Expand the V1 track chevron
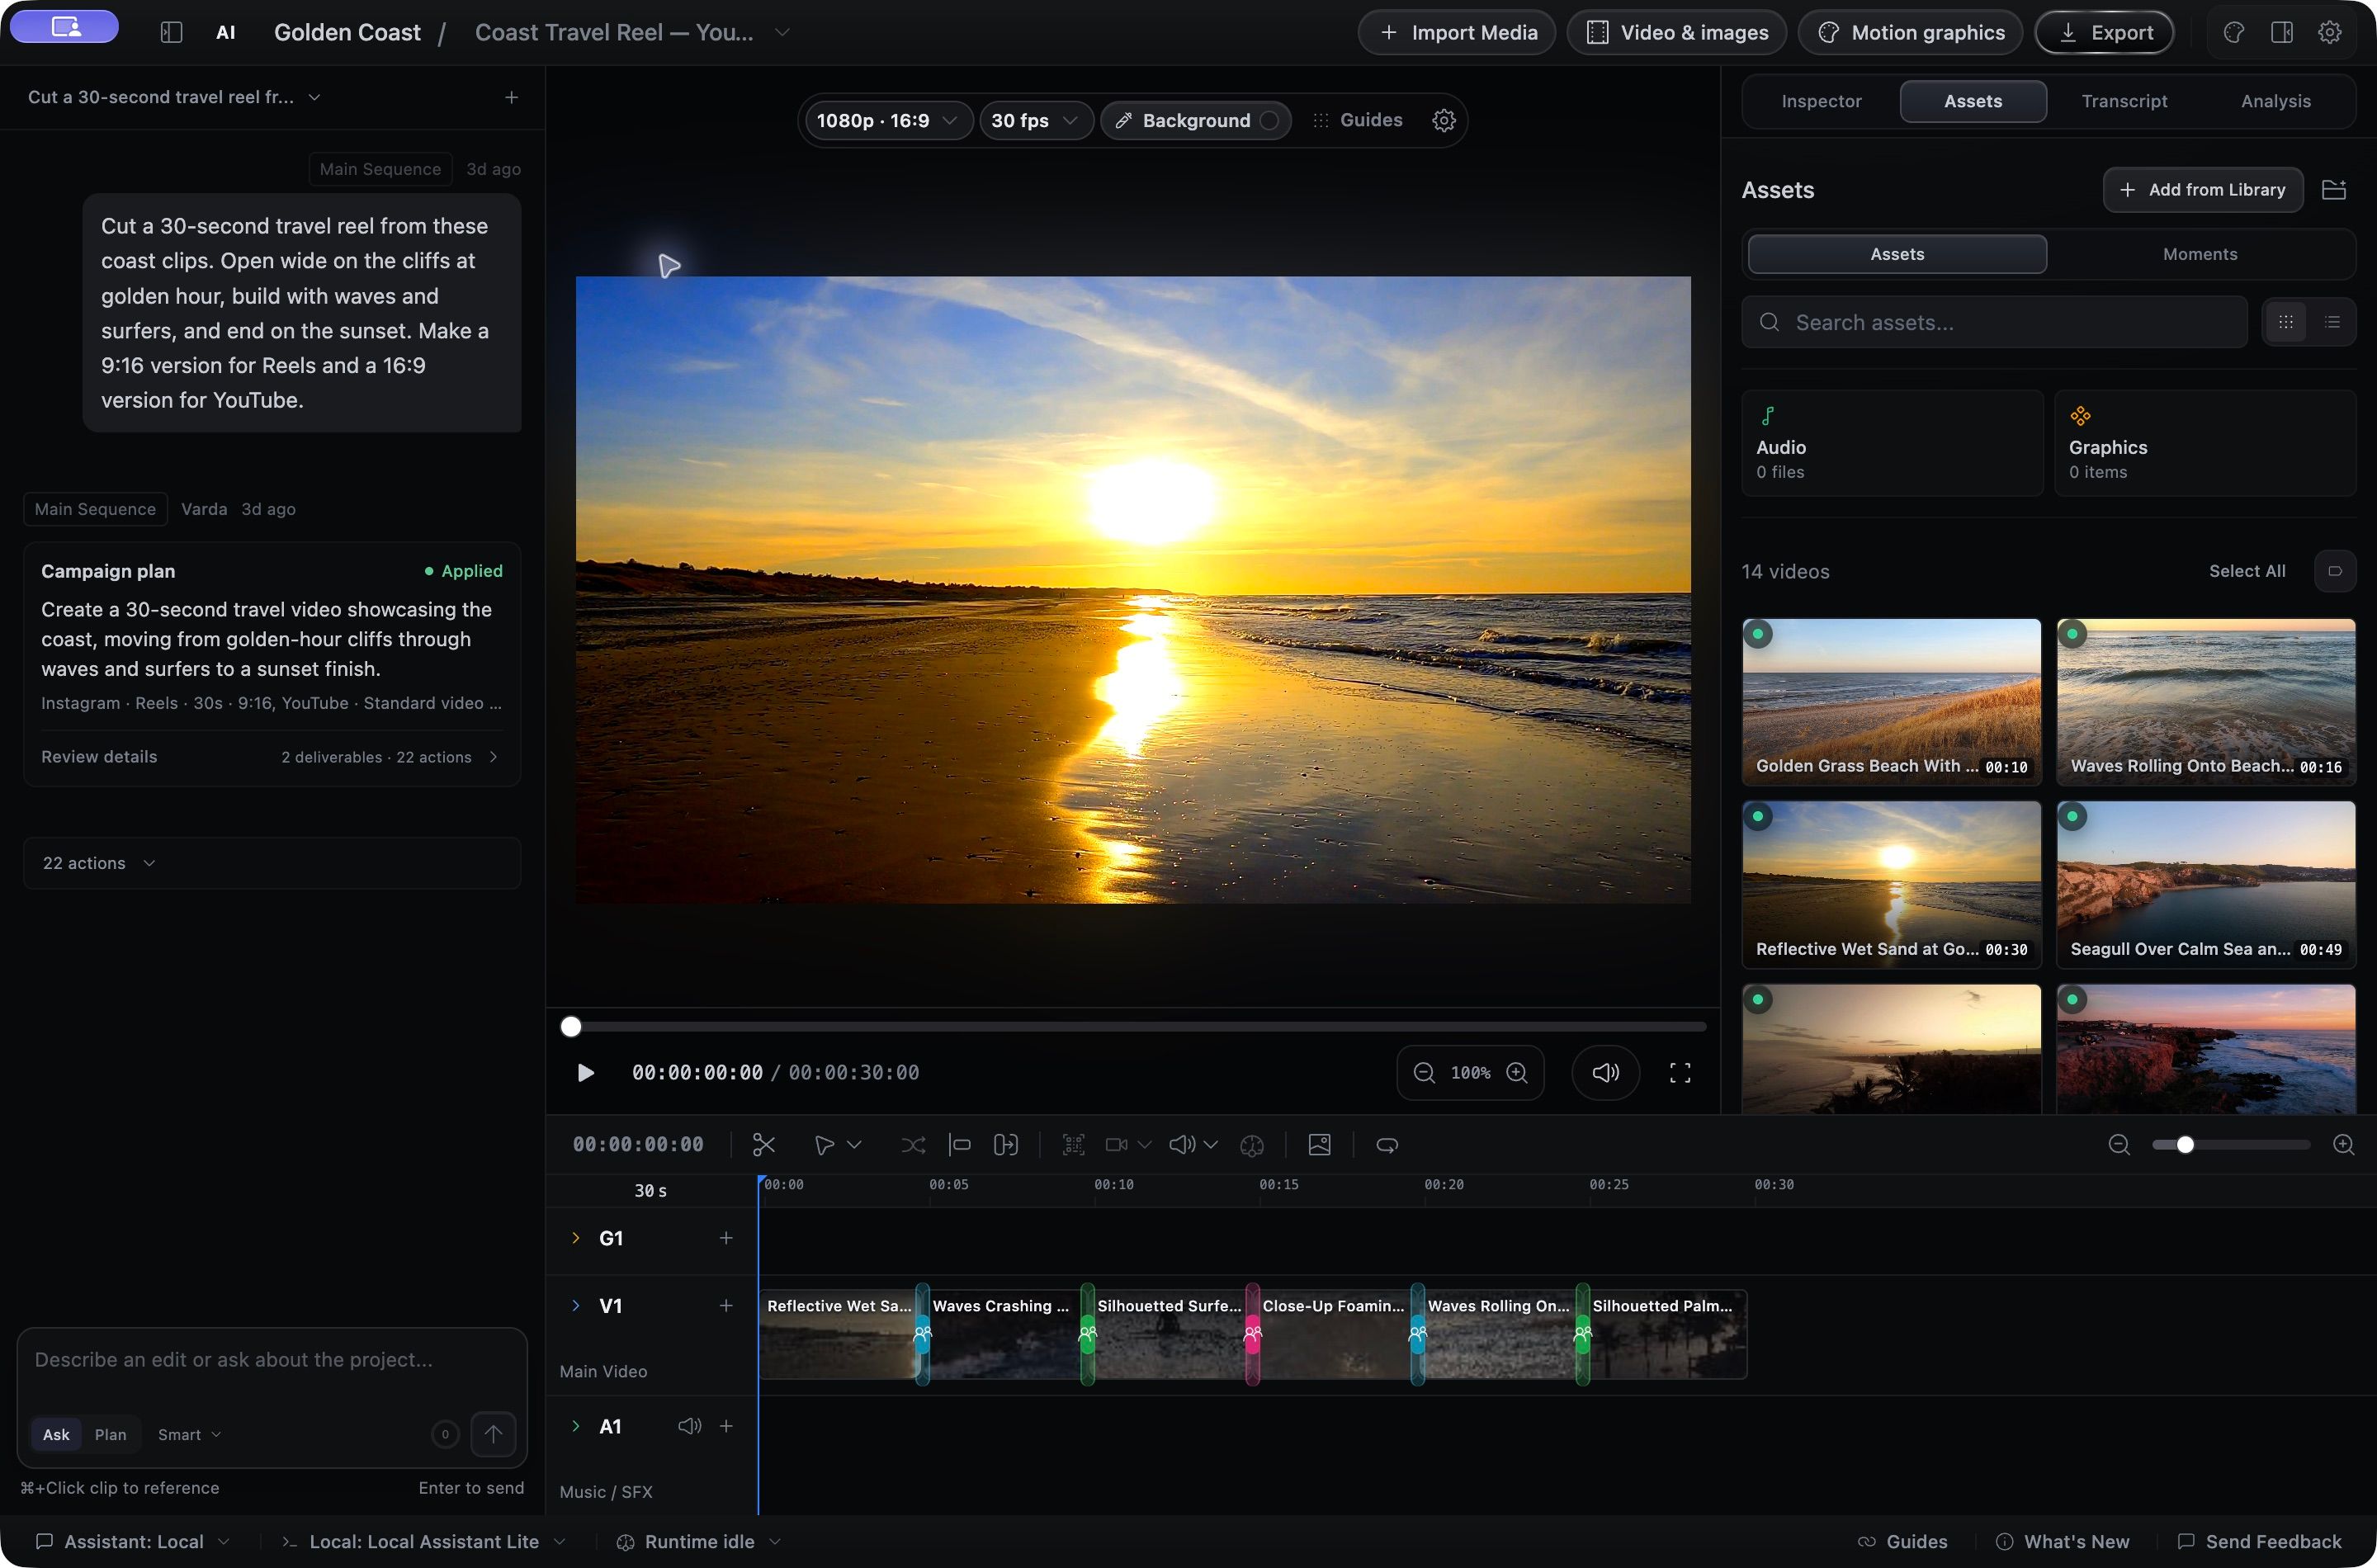The height and width of the screenshot is (1568, 2377). 575,1306
